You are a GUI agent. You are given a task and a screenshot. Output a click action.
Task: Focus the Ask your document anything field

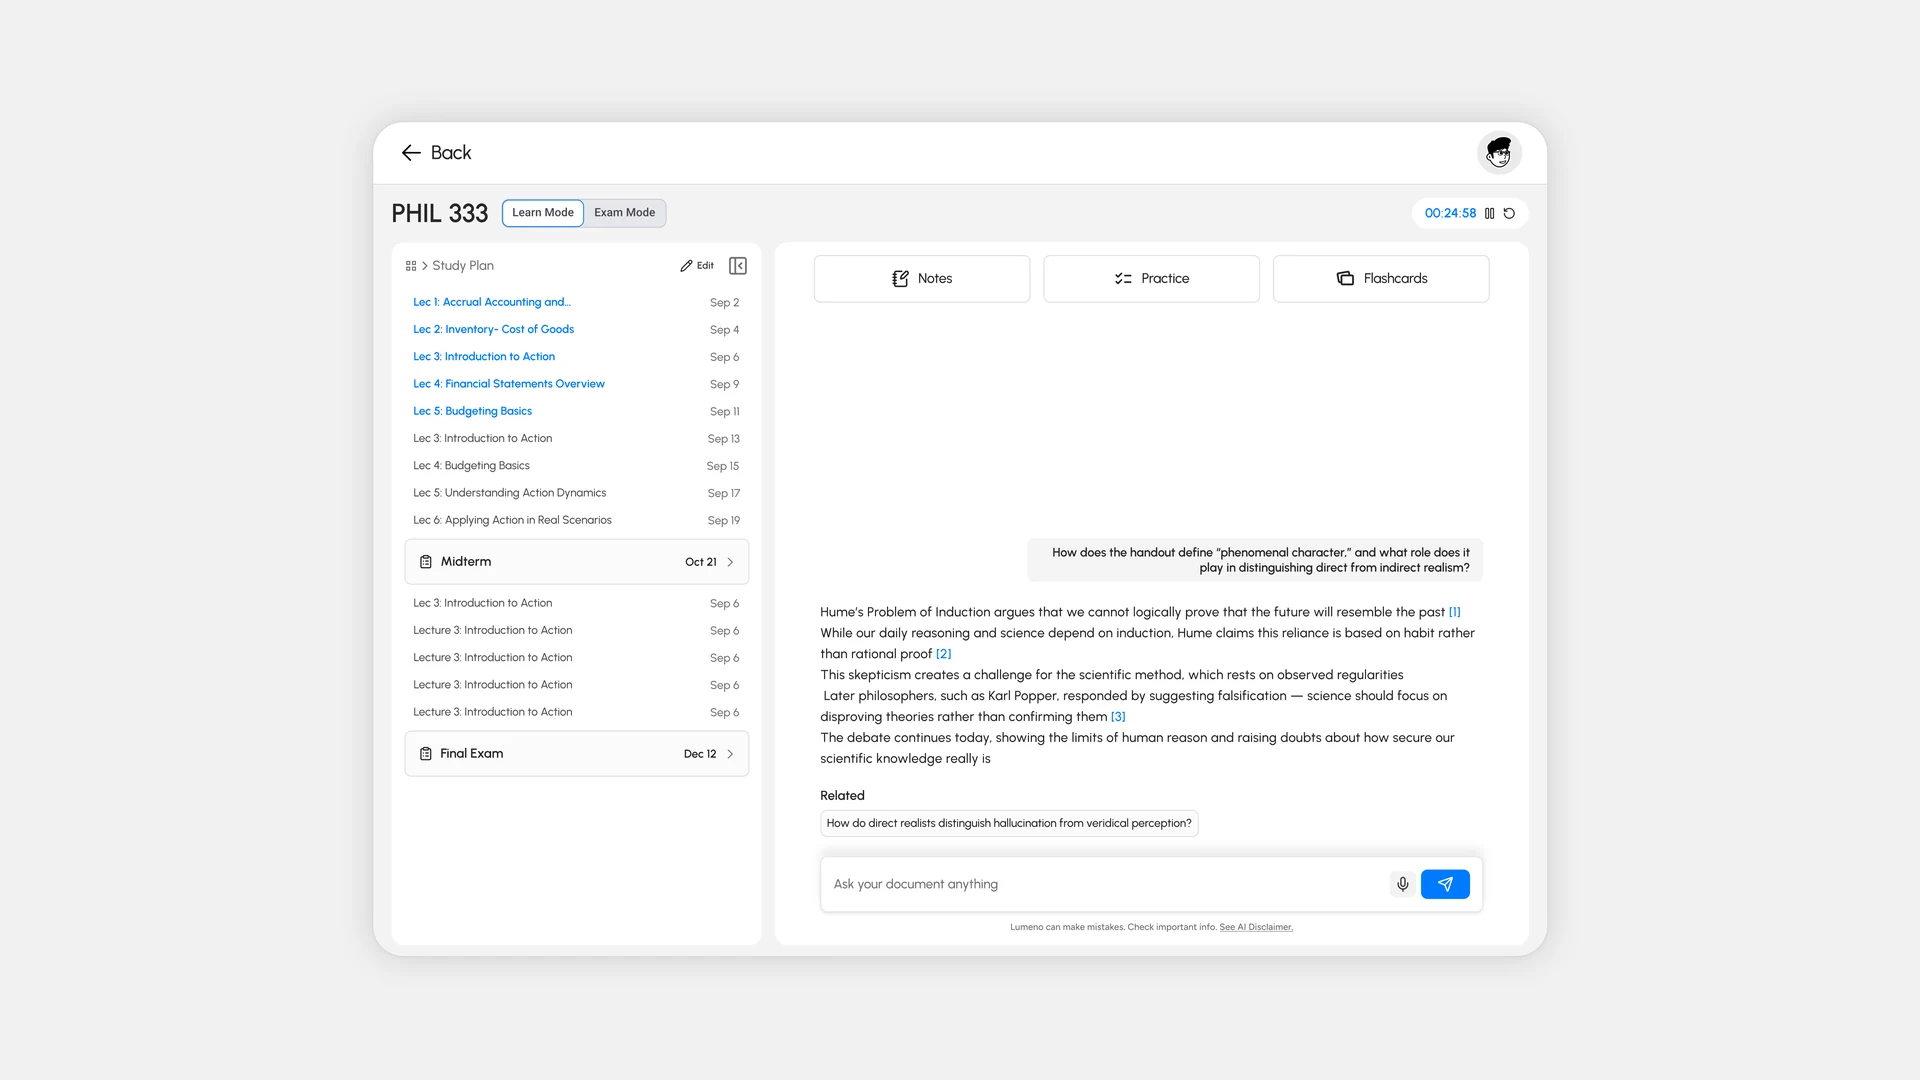1104,884
